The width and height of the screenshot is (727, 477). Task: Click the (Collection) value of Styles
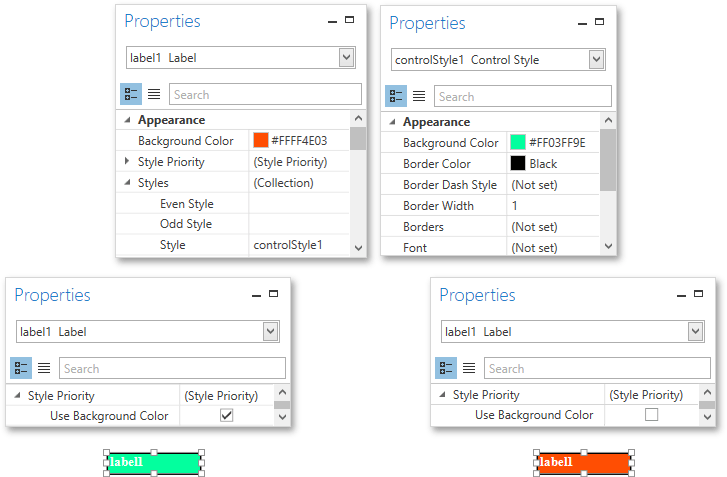coord(283,183)
